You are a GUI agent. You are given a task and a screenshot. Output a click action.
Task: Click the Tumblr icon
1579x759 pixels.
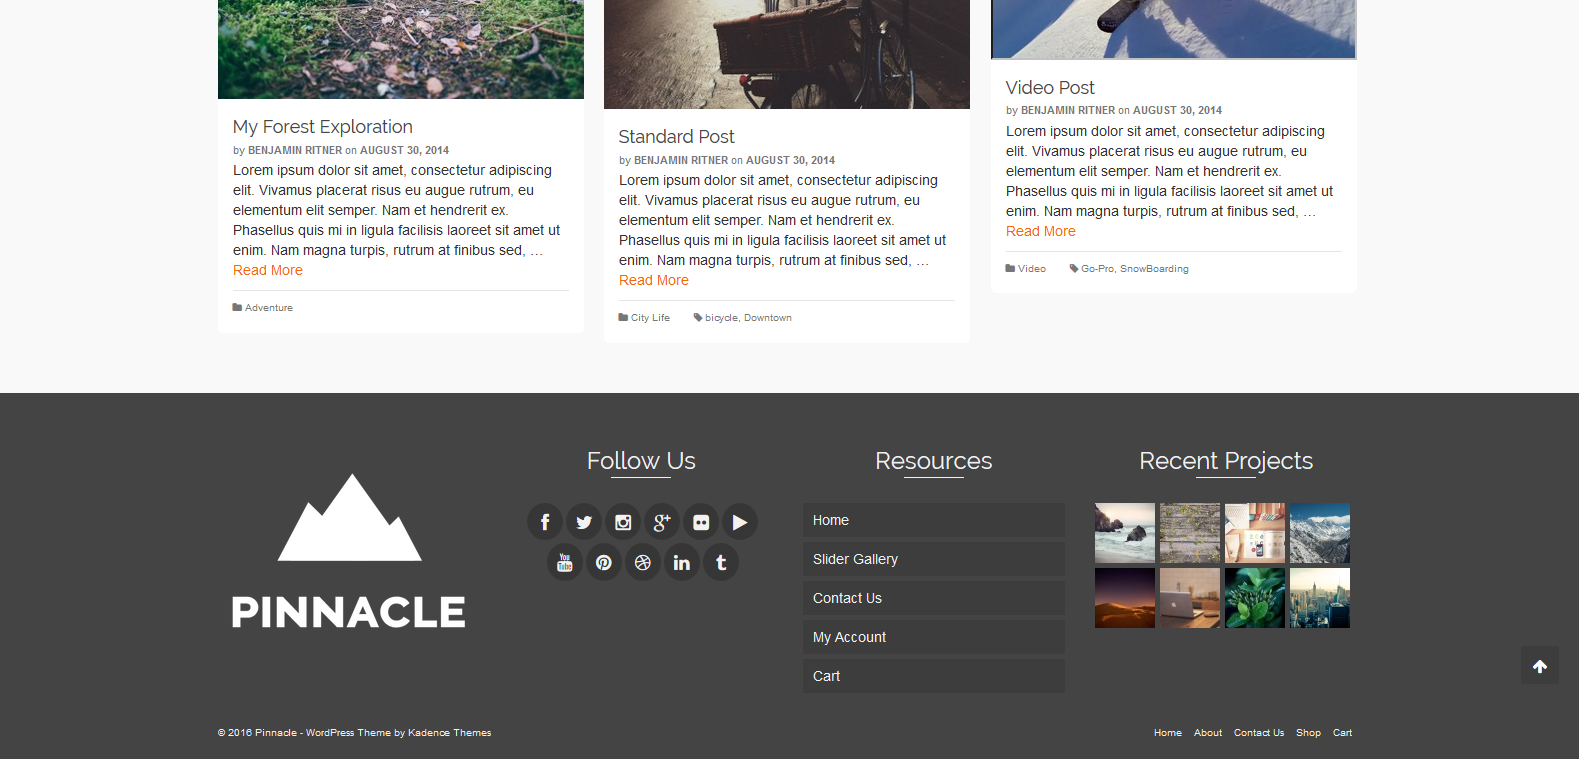721,562
